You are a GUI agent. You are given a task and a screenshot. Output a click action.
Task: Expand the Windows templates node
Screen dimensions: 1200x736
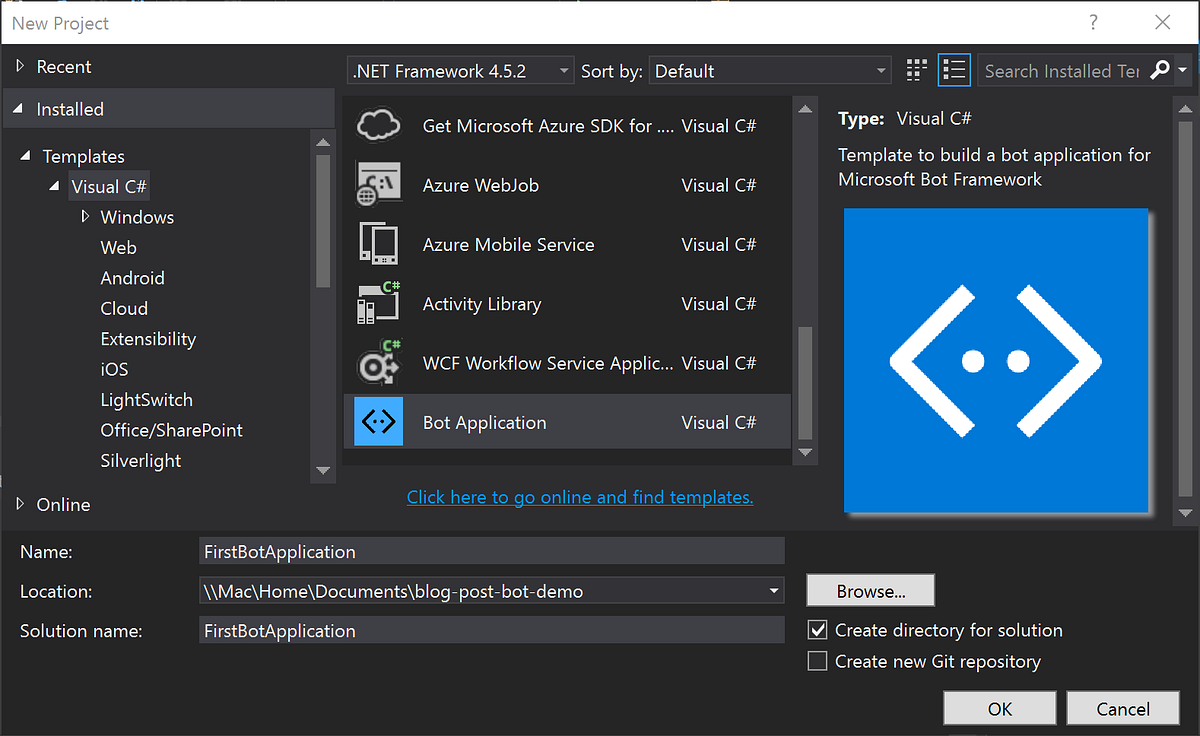click(85, 216)
